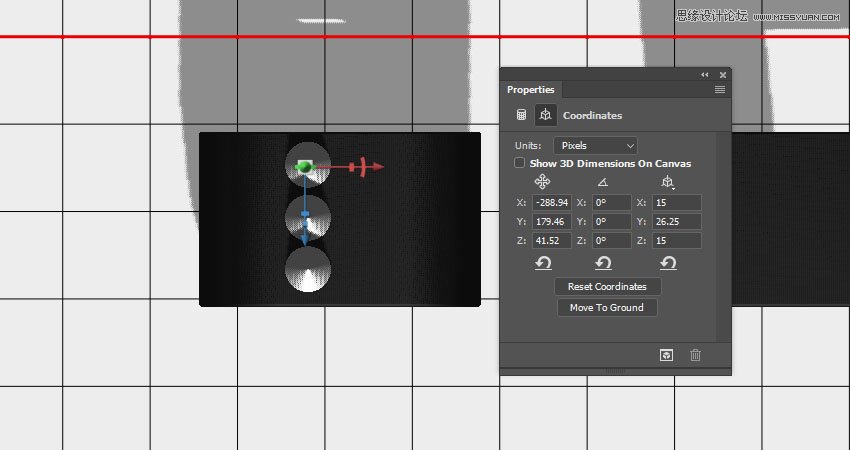This screenshot has width=850, height=450.
Task: Click the position move icon above X field
Action: click(x=542, y=181)
